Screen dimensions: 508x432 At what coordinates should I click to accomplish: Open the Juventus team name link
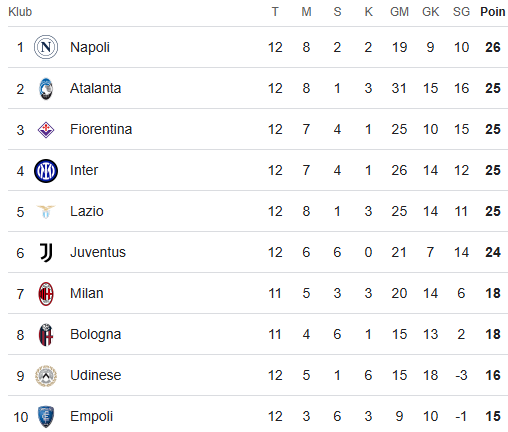(98, 252)
